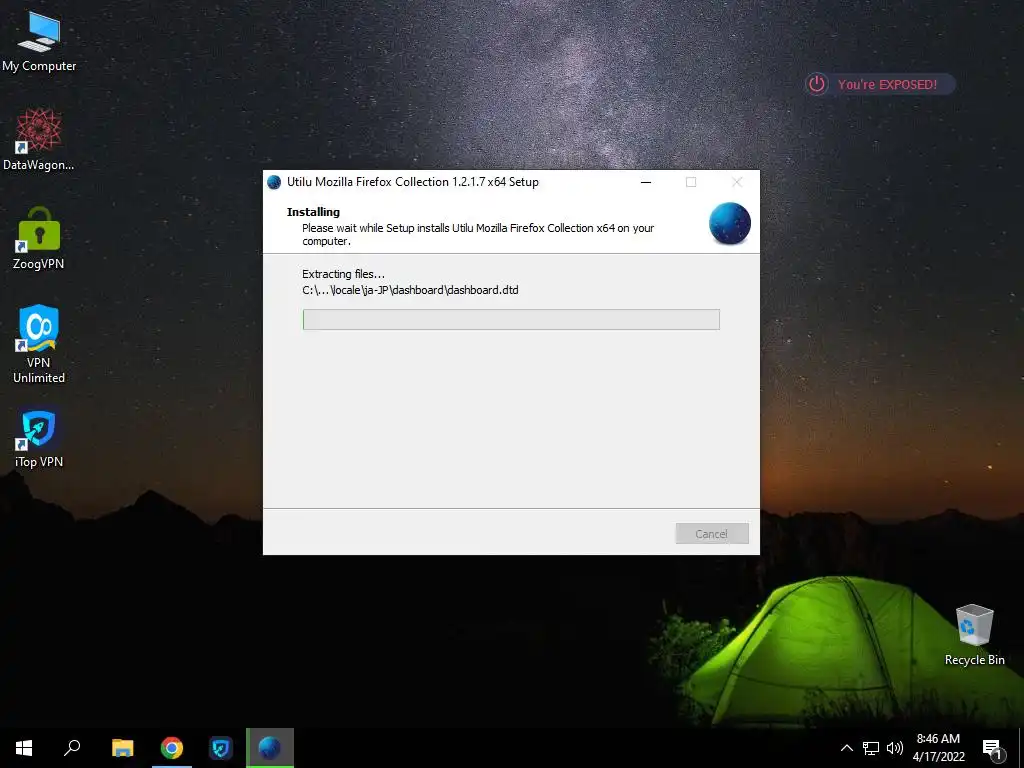Click the disabled close button of Setup
The width and height of the screenshot is (1024, 768).
point(737,182)
